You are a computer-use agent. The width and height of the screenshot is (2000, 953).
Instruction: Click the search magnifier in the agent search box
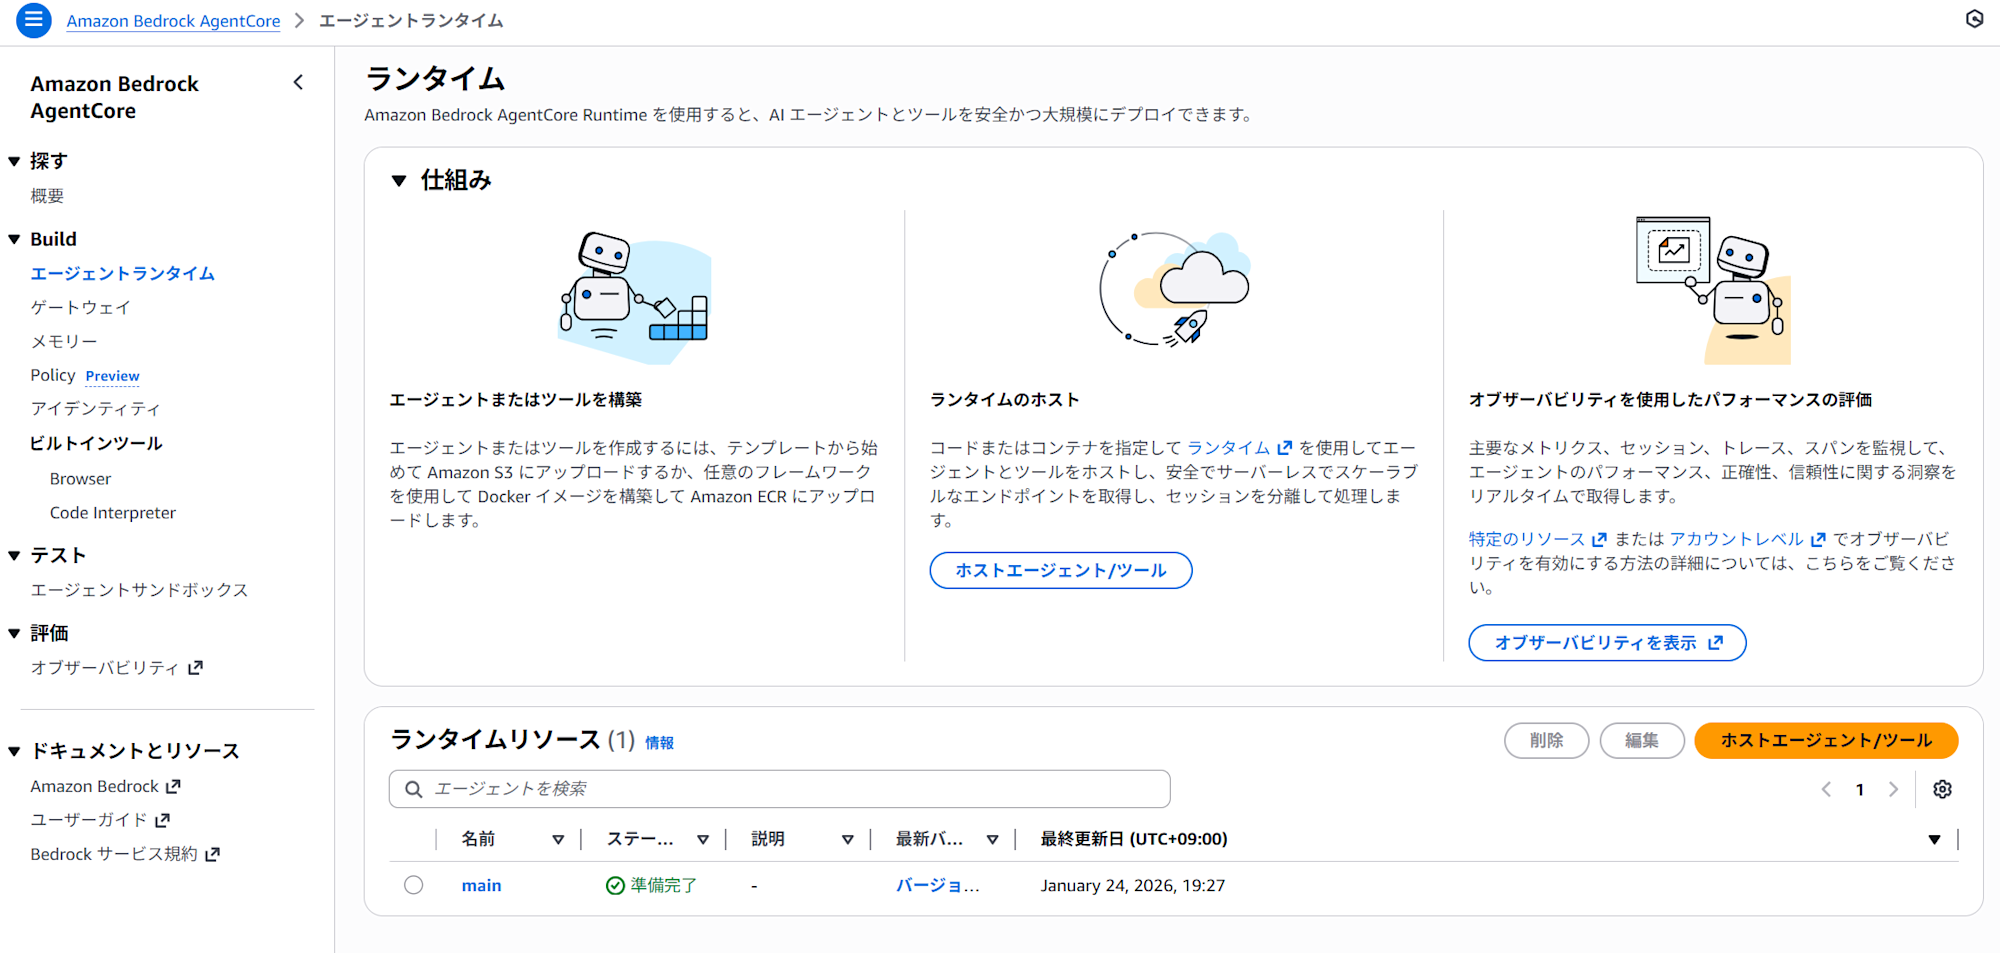click(x=413, y=788)
